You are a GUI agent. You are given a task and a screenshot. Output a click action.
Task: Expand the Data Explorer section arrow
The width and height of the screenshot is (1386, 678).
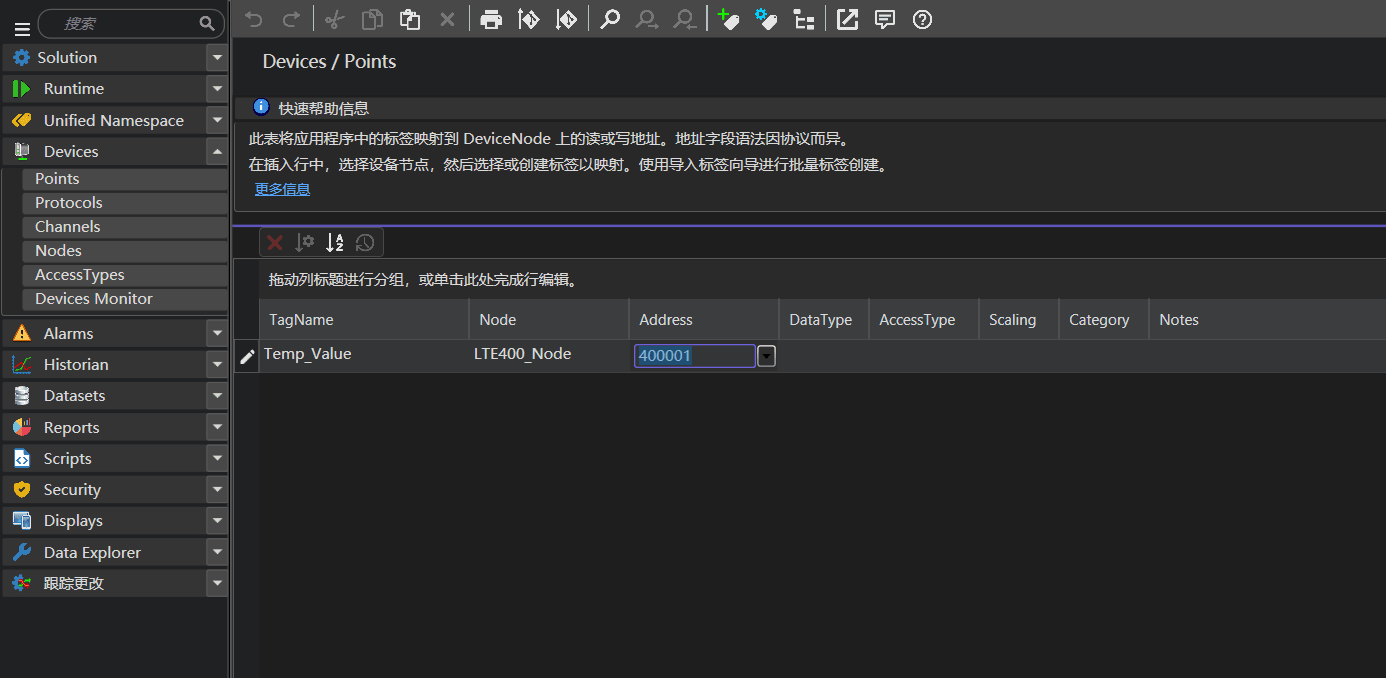pyautogui.click(x=217, y=552)
